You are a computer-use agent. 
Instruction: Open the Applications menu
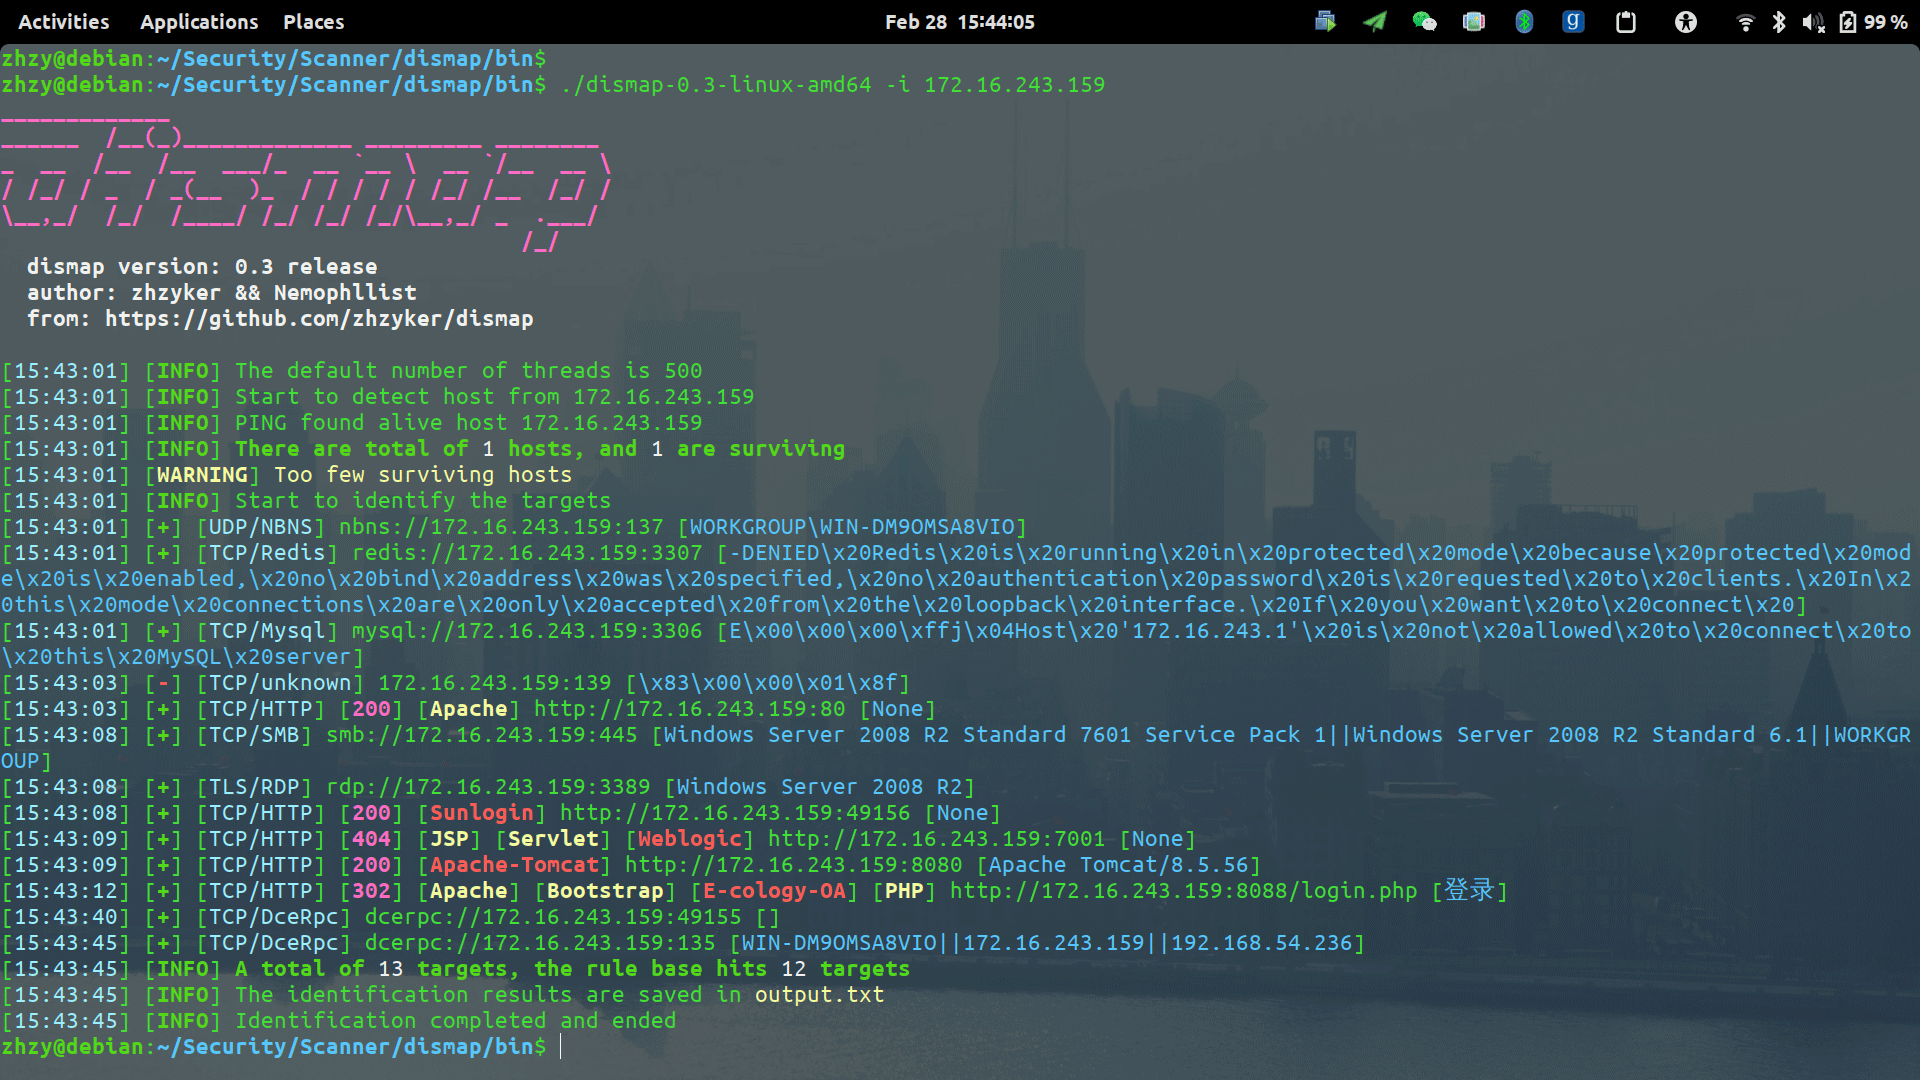click(x=199, y=22)
